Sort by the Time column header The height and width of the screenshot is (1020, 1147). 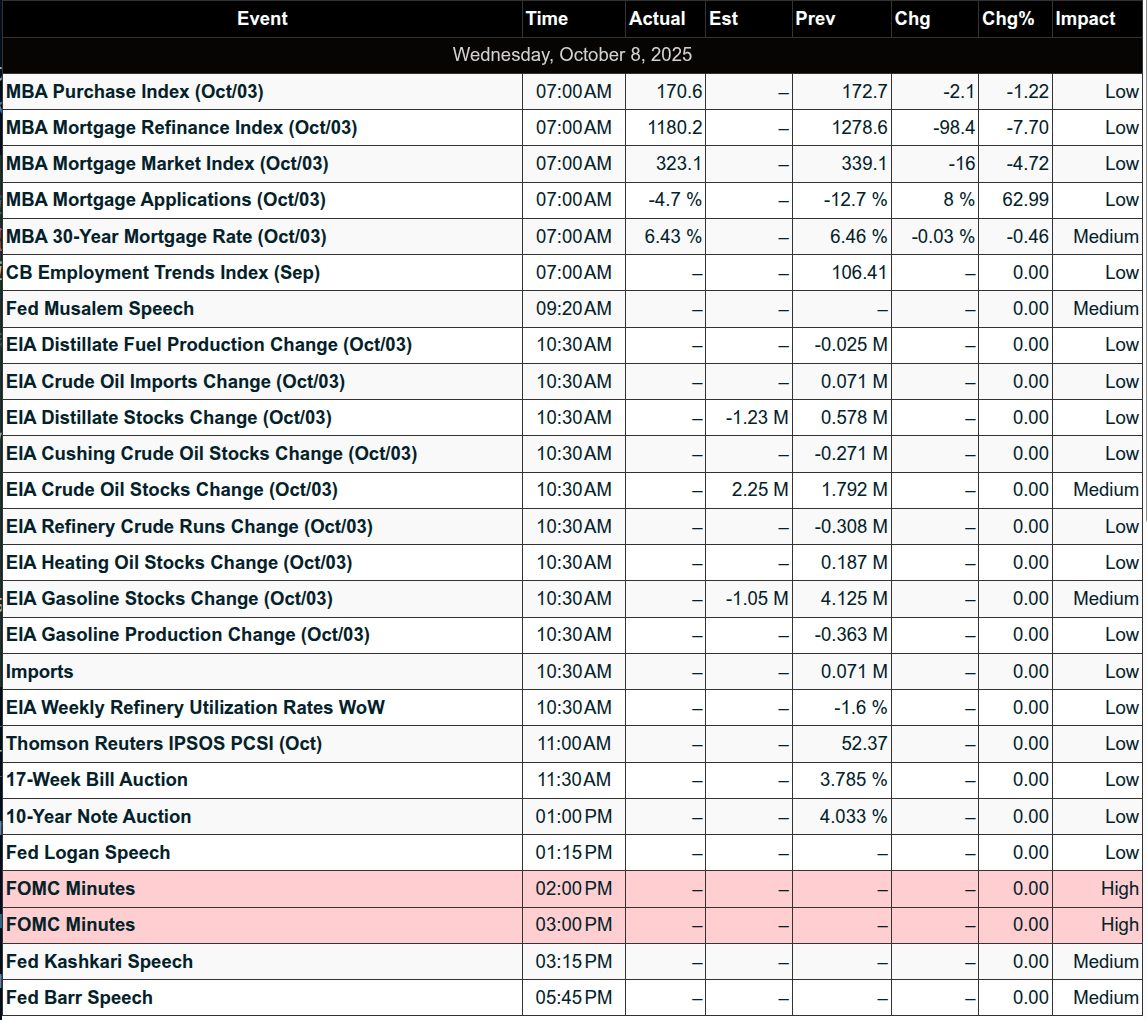click(546, 19)
